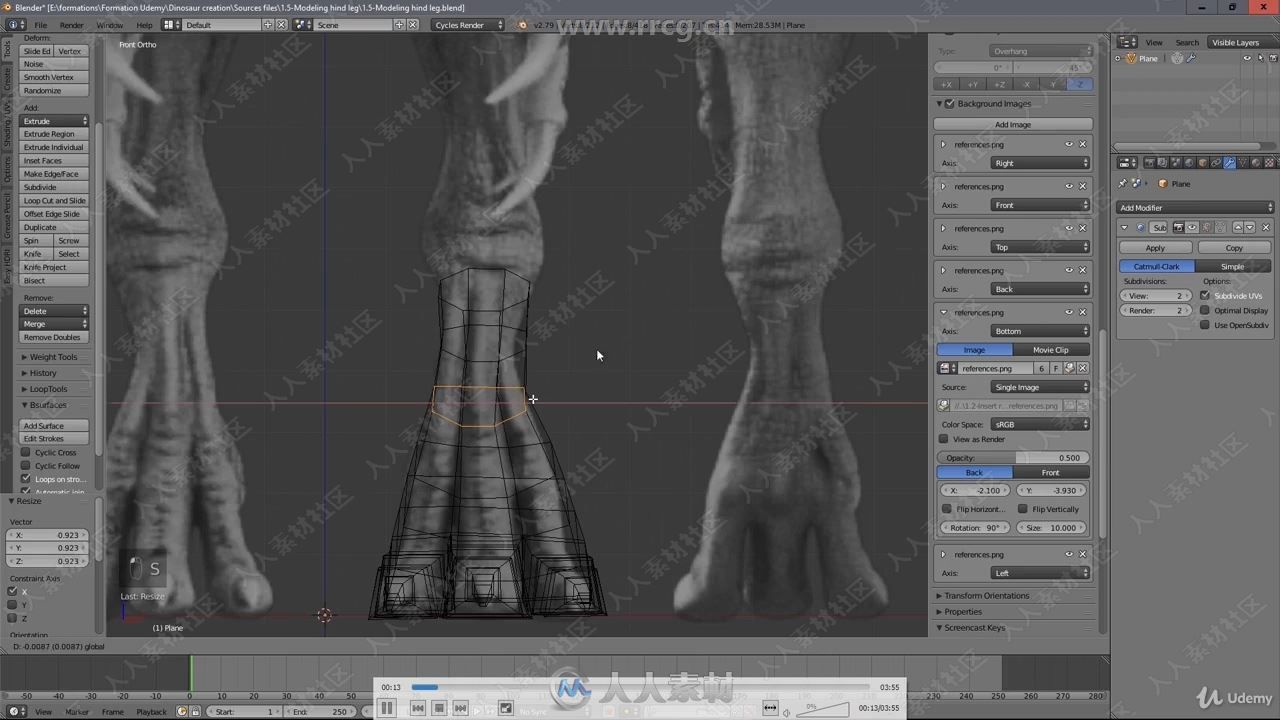Open the Source Single Image dropdown
This screenshot has height=720, width=1280.
tap(1040, 387)
